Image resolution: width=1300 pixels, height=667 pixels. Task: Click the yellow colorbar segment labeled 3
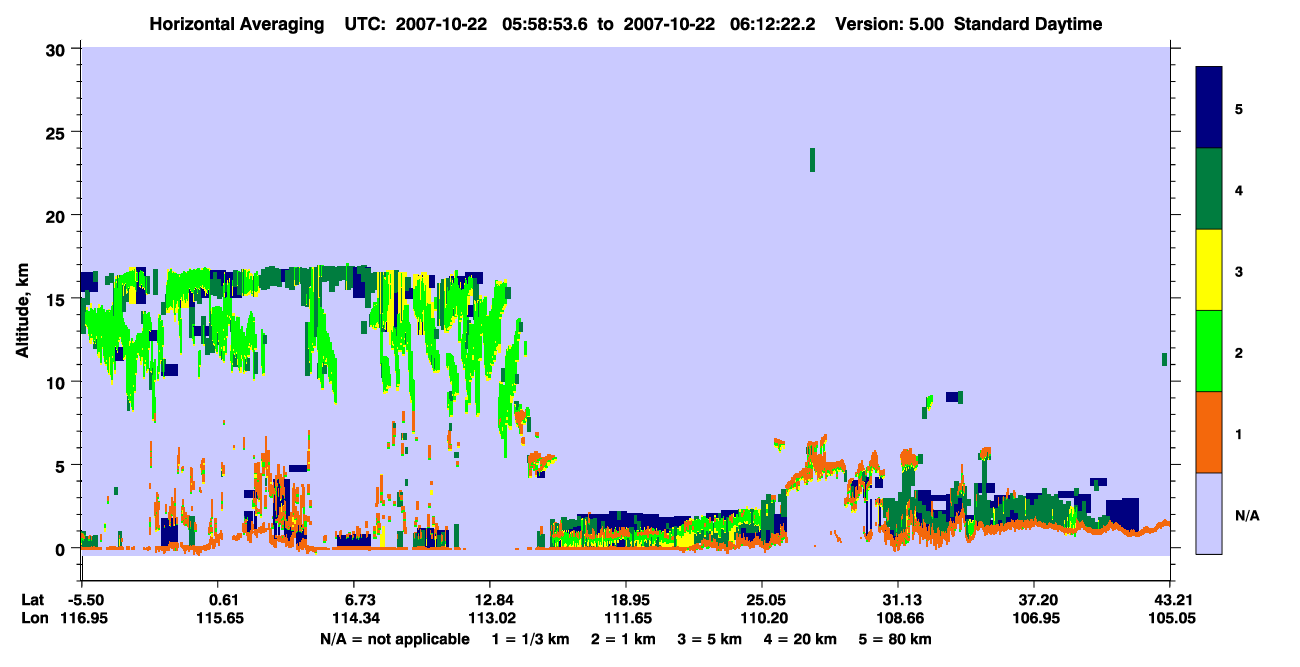pyautogui.click(x=1209, y=270)
